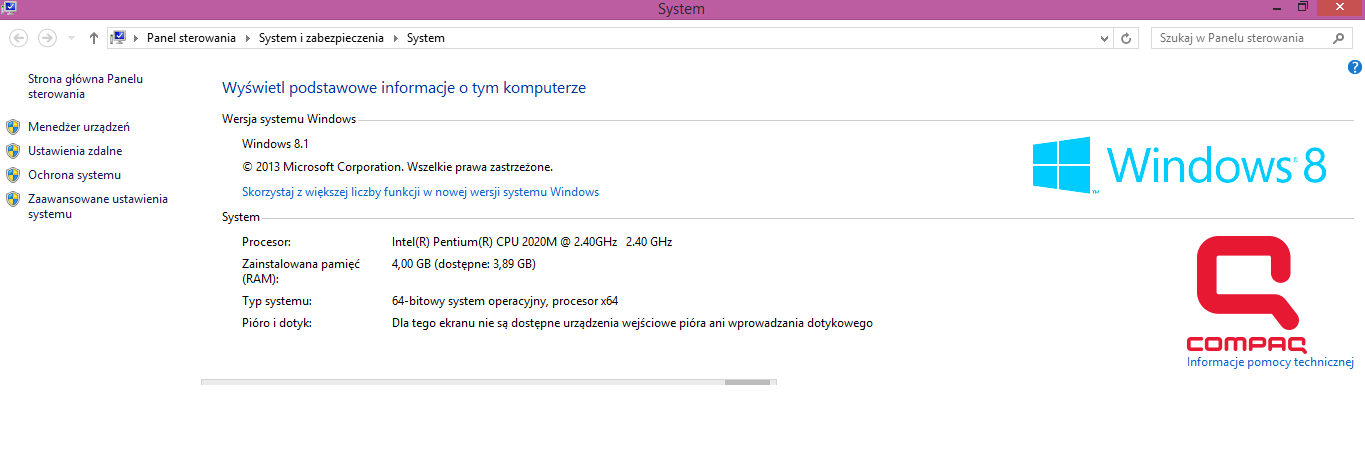The image size is (1365, 460).
Task: Click shield icon next to 'Menedżer urządzeń'
Action: click(x=13, y=127)
